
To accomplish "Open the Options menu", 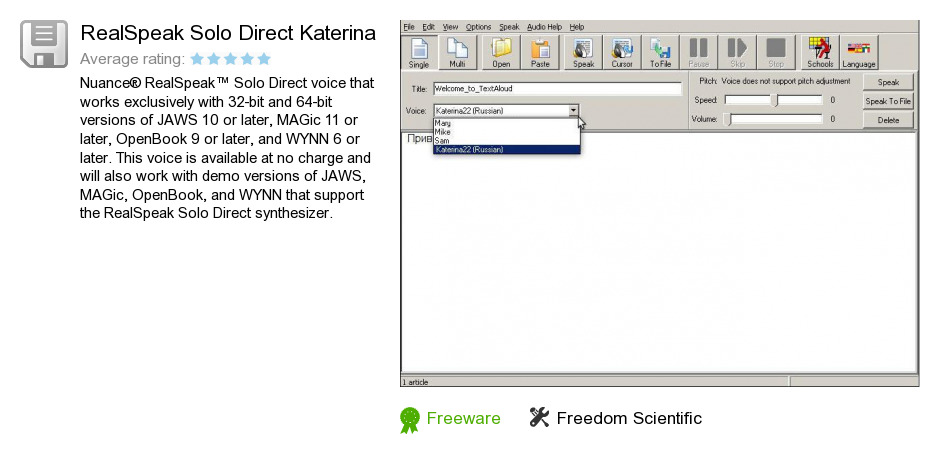I will click(478, 27).
